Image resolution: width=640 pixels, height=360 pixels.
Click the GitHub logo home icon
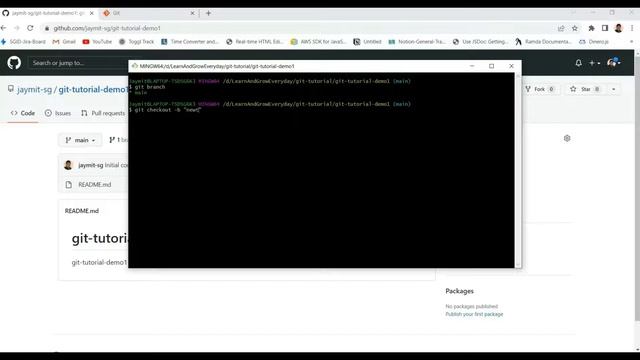click(x=14, y=63)
